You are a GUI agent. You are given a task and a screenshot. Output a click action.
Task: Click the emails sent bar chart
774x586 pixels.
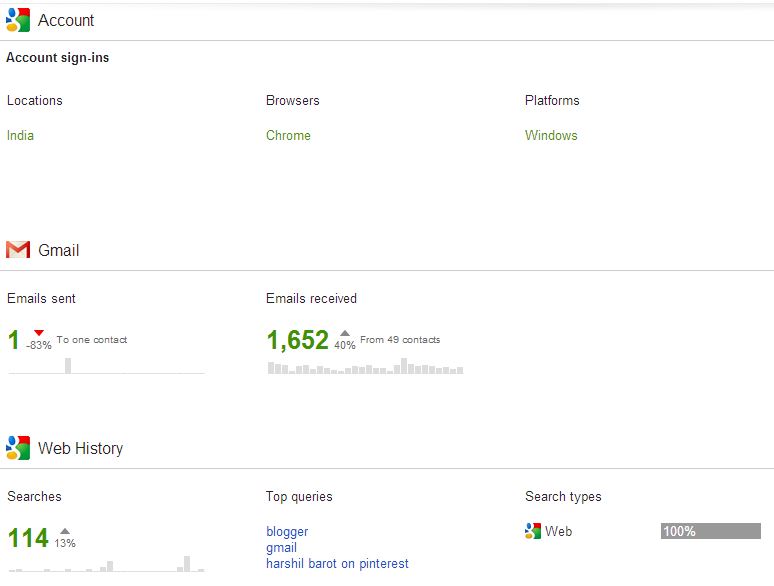click(105, 367)
